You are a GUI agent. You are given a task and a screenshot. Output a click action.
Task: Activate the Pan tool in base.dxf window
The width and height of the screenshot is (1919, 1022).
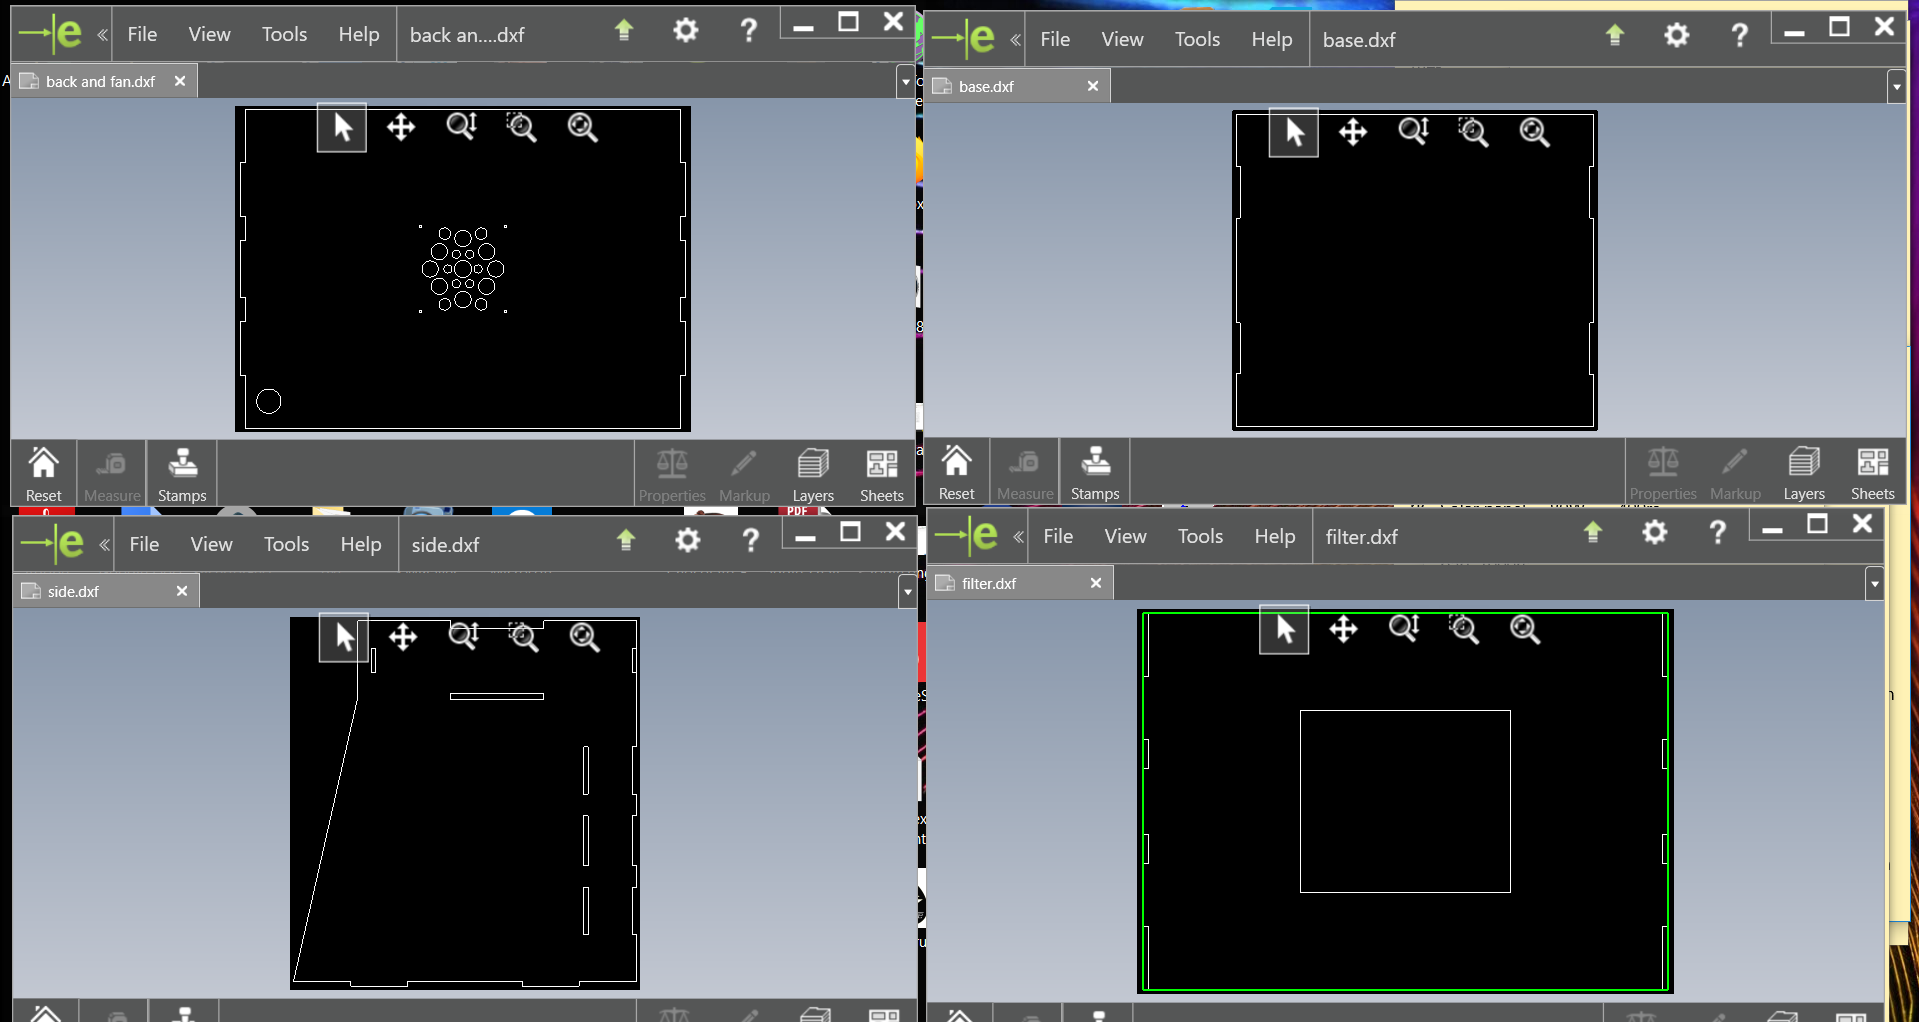(1353, 132)
